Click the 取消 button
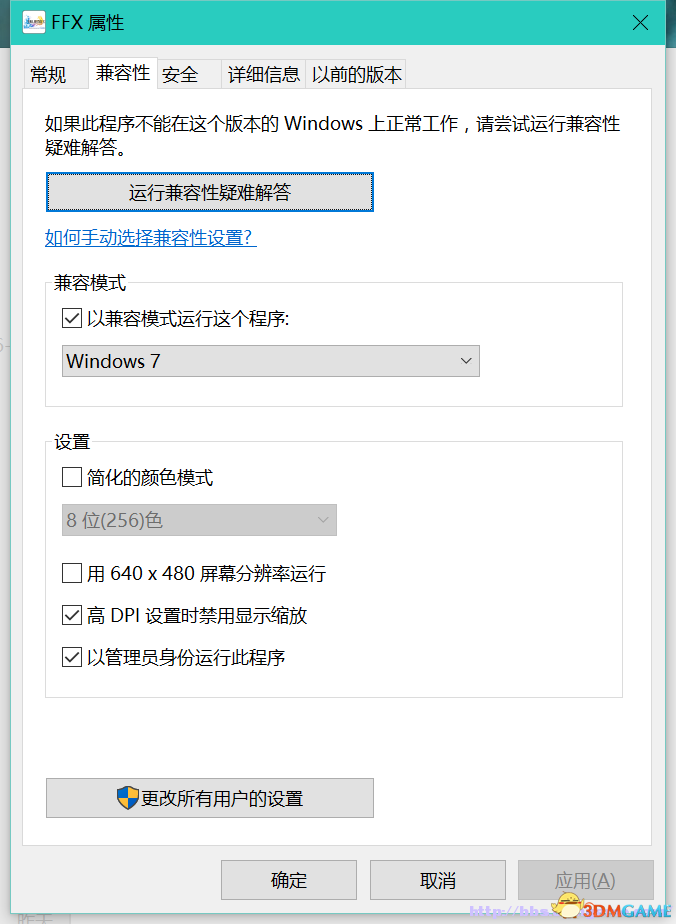 click(x=438, y=880)
